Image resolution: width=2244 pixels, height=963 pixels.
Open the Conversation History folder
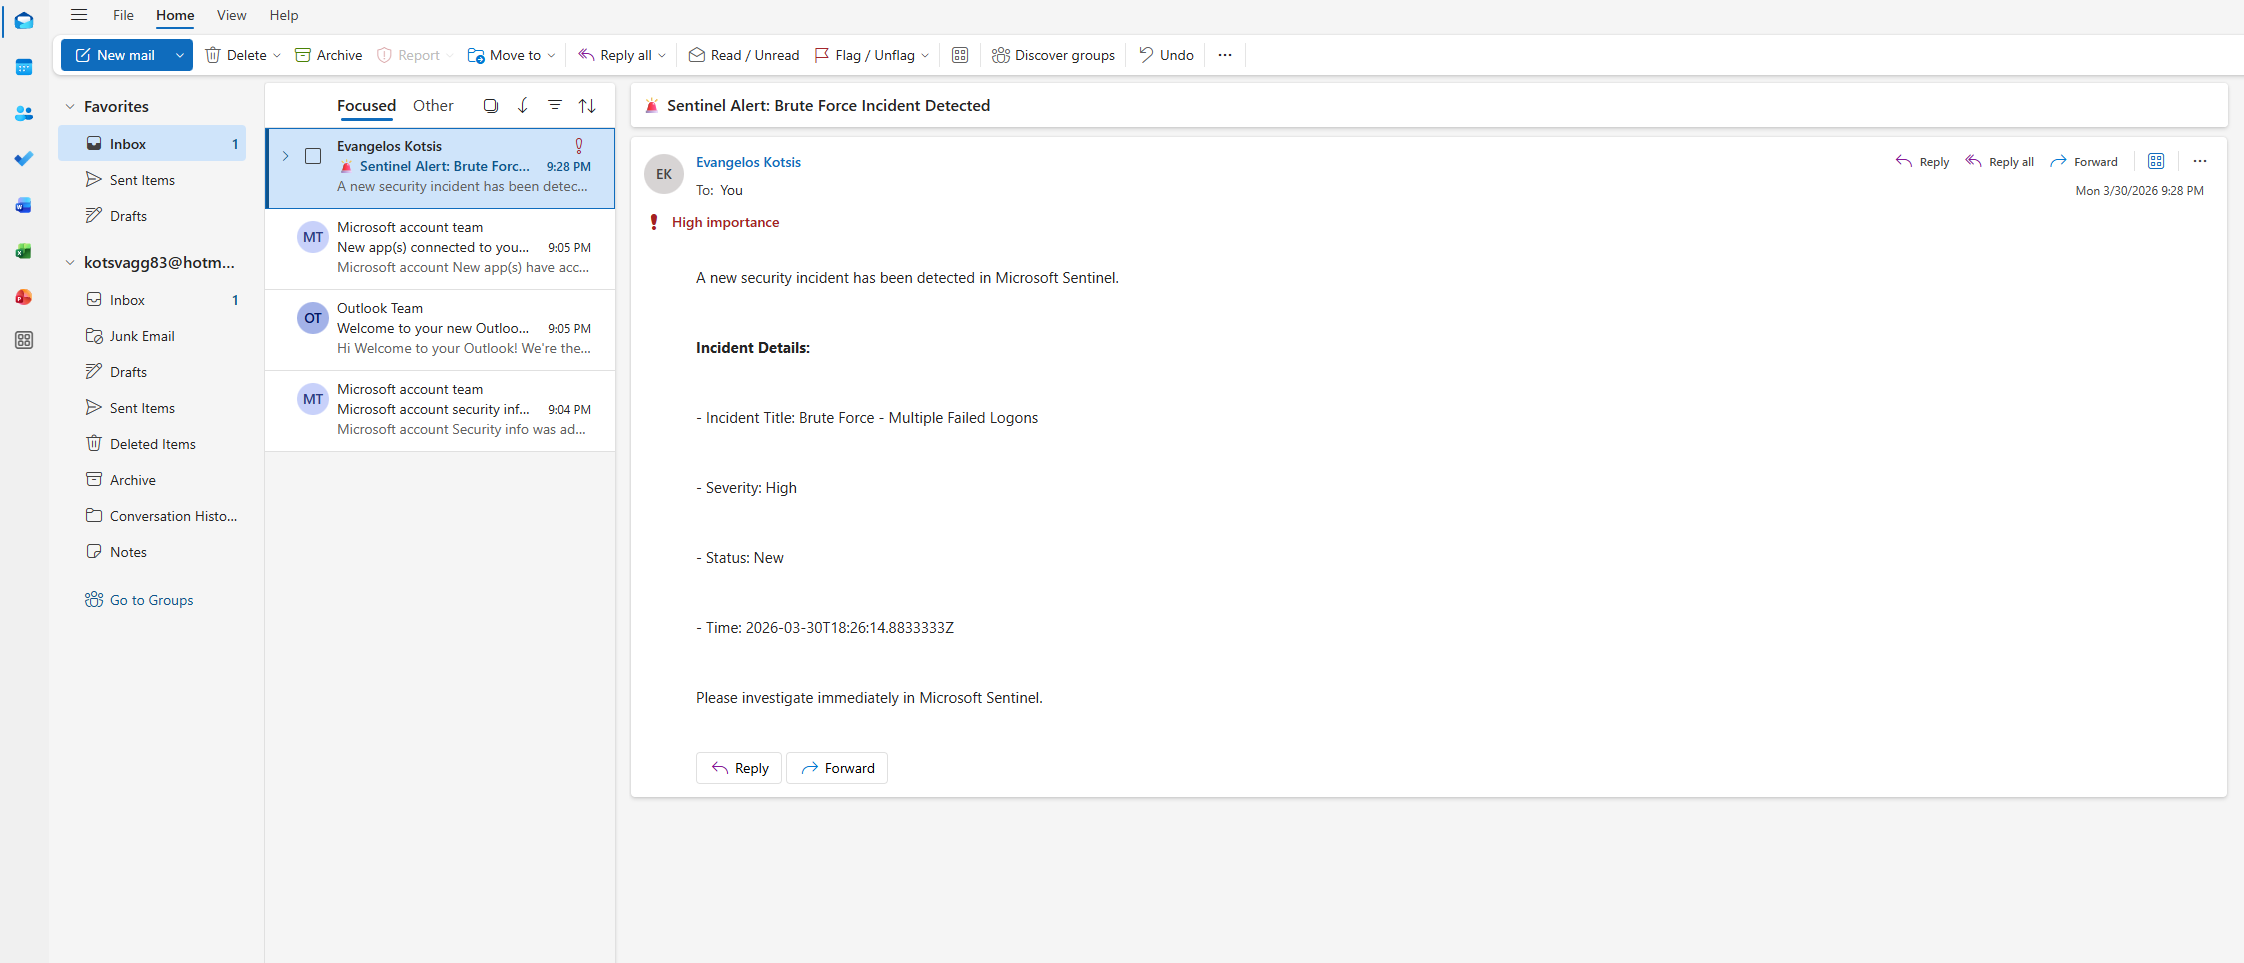point(152,516)
